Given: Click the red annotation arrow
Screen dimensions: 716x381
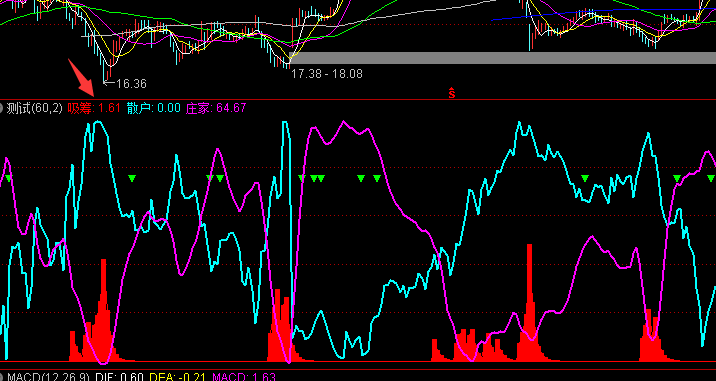Looking at the screenshot, I should 81,77.
